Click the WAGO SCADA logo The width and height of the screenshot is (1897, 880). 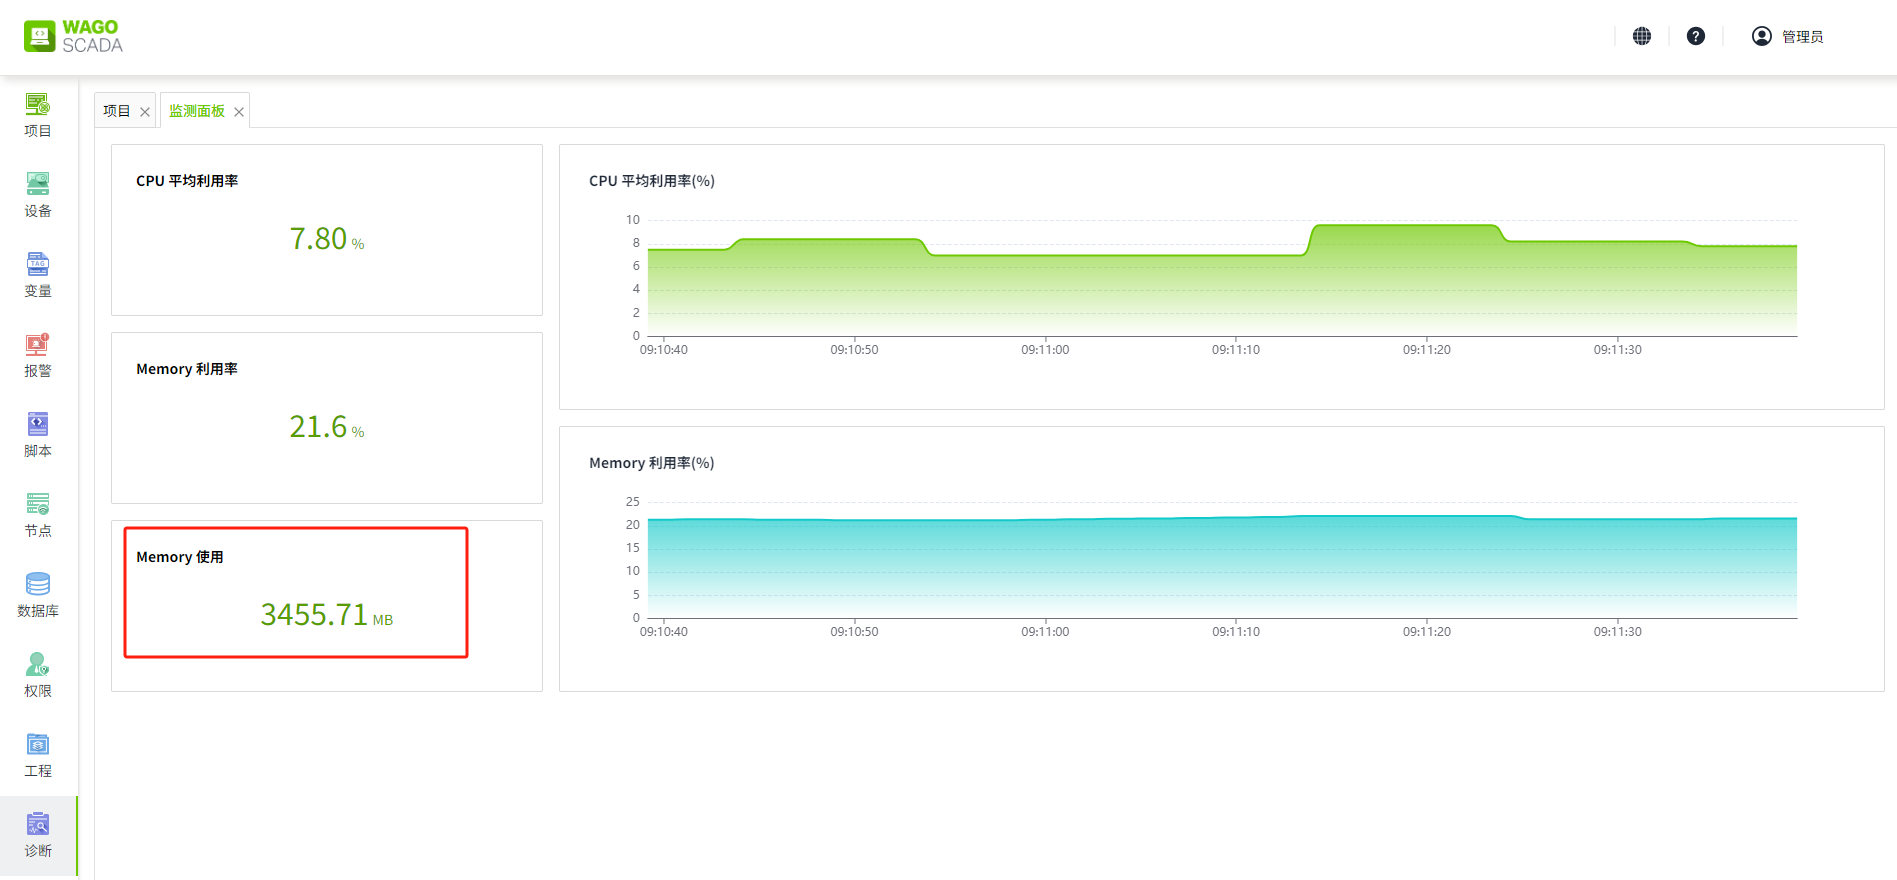point(74,36)
